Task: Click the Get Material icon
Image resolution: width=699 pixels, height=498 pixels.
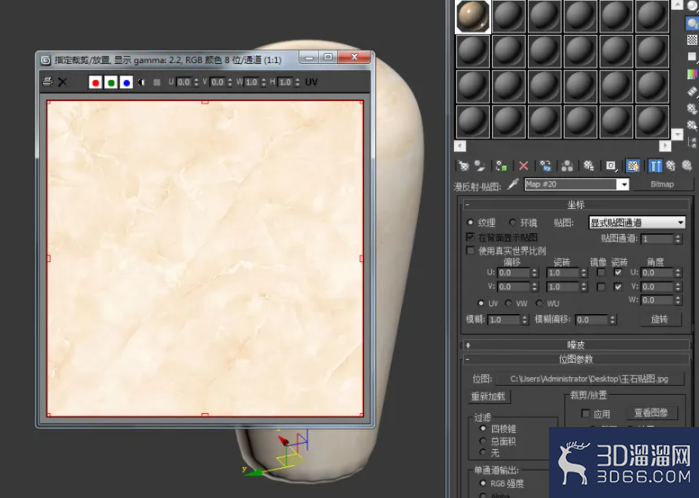Action: (463, 166)
